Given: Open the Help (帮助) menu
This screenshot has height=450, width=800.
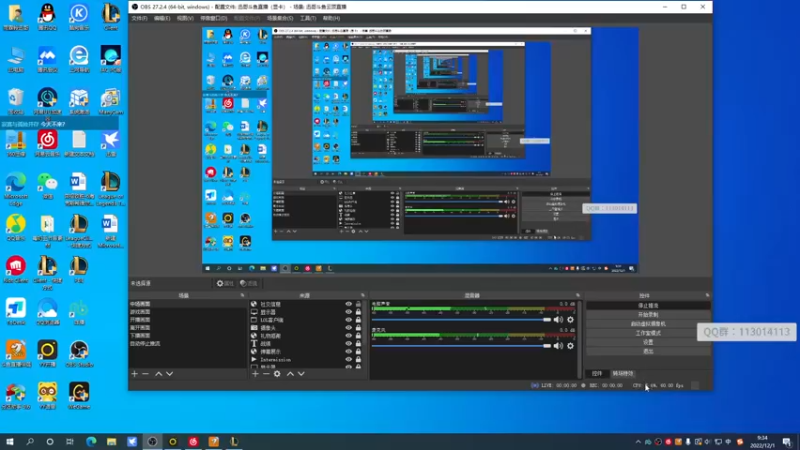Looking at the screenshot, I should [331, 18].
